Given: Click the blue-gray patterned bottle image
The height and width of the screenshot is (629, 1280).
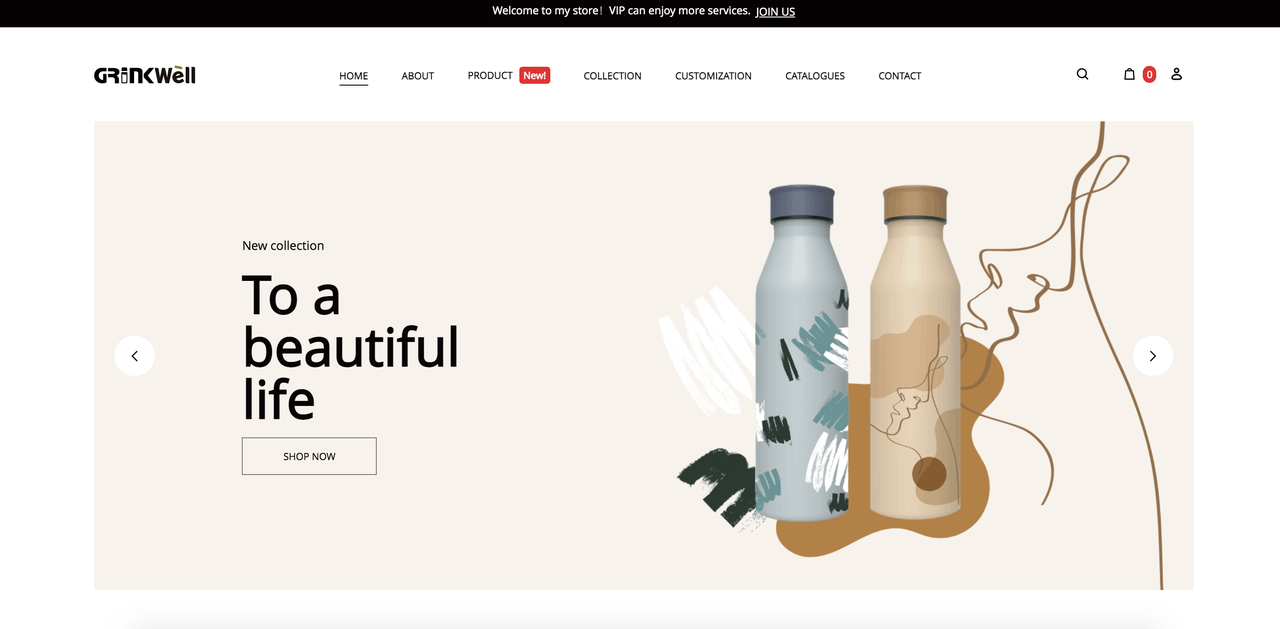Looking at the screenshot, I should [x=802, y=353].
